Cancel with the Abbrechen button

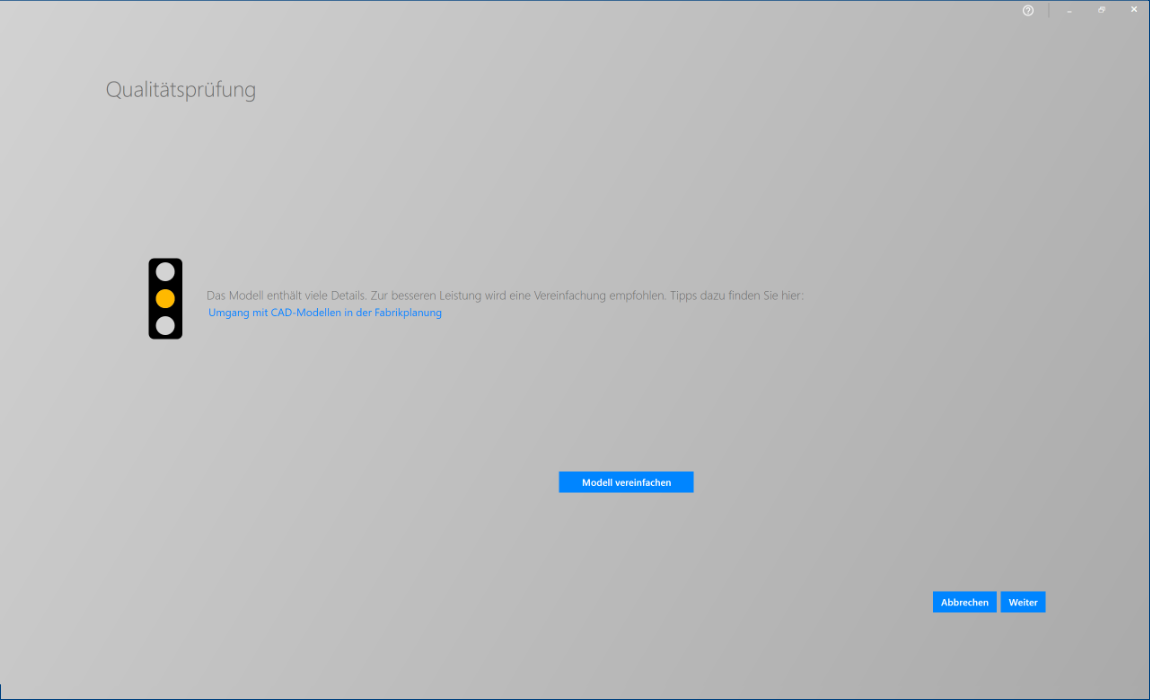pos(964,602)
